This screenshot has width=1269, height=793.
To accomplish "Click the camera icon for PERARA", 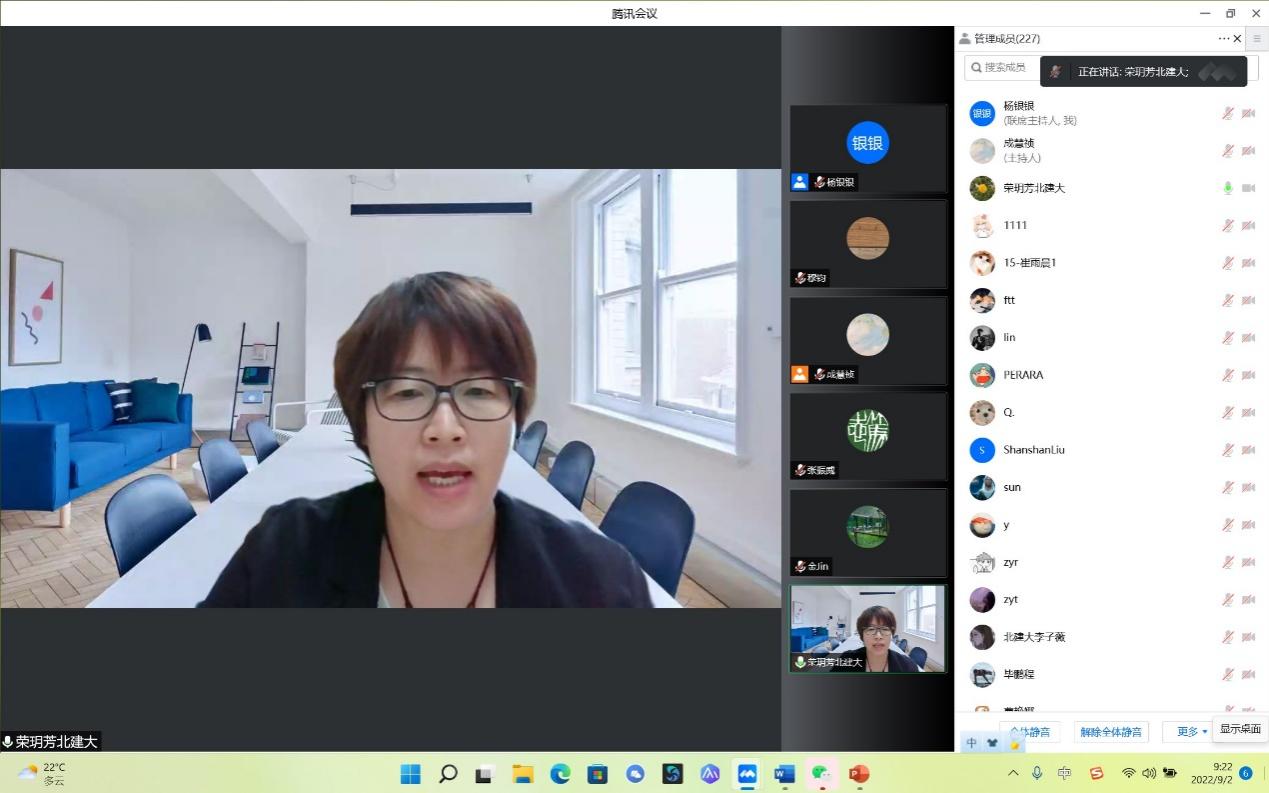I will [1248, 375].
